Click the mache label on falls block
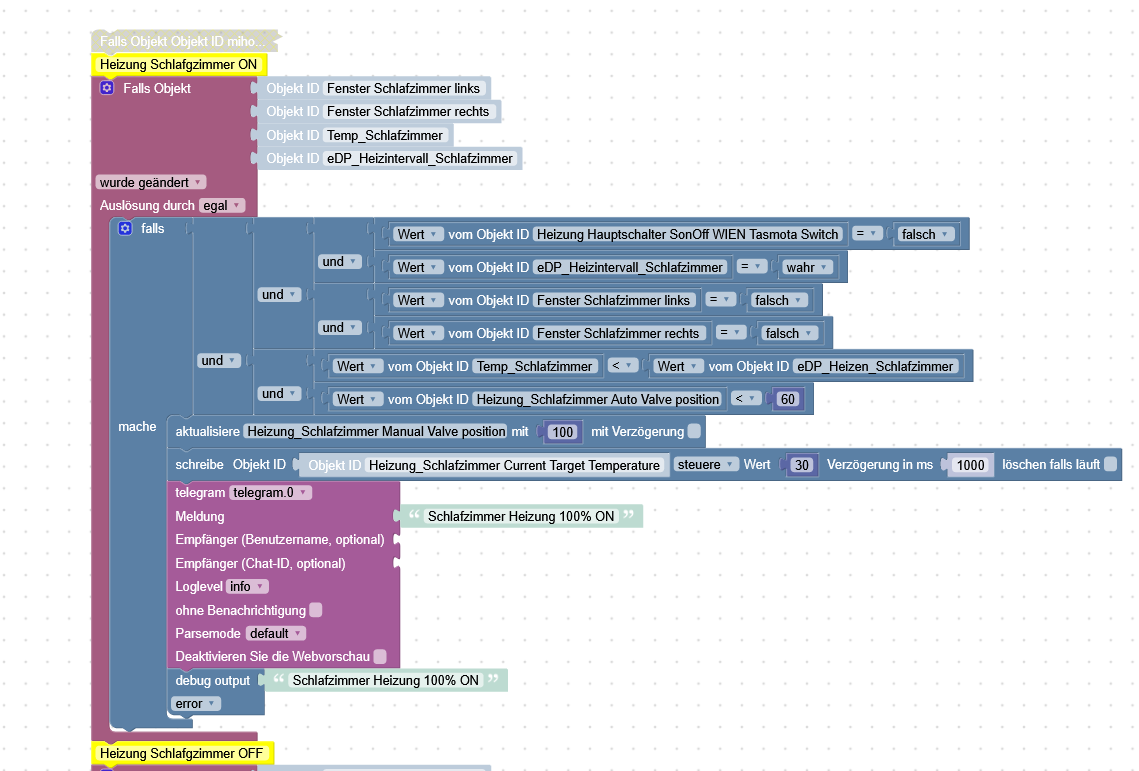Viewport: 1139px width, 771px height. 137,427
